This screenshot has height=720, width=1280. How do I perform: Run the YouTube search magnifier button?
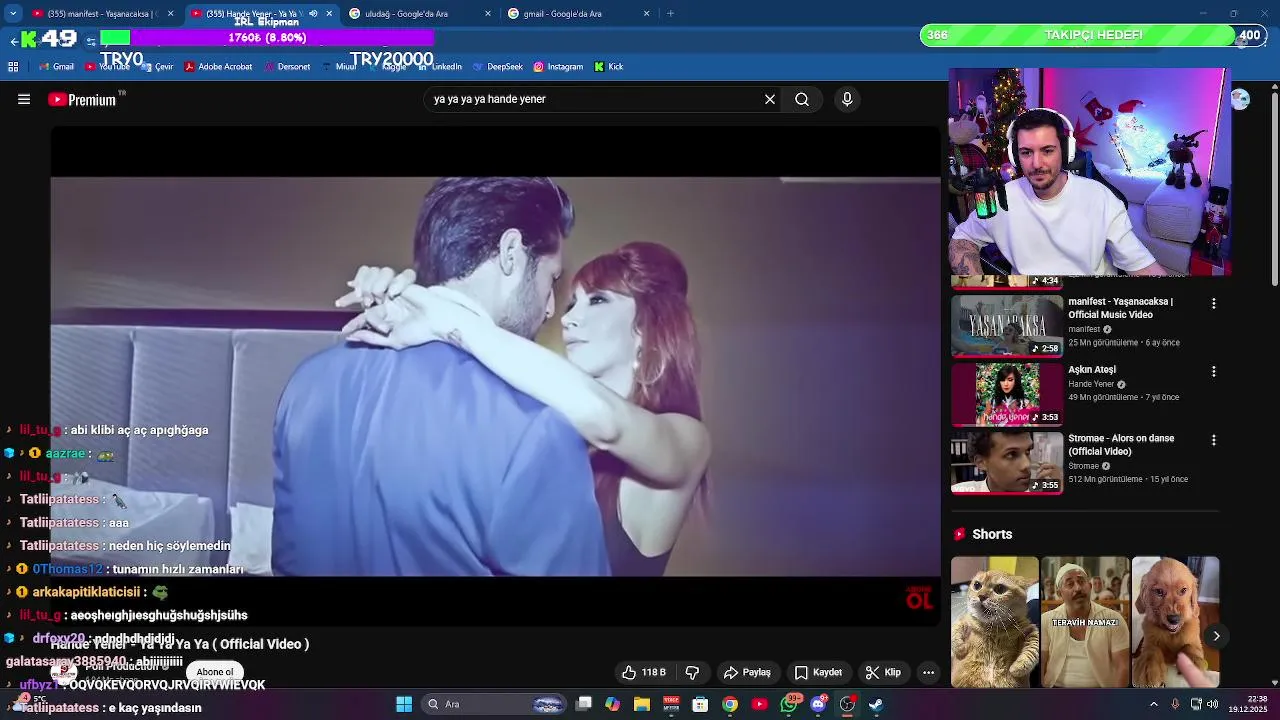tap(802, 99)
